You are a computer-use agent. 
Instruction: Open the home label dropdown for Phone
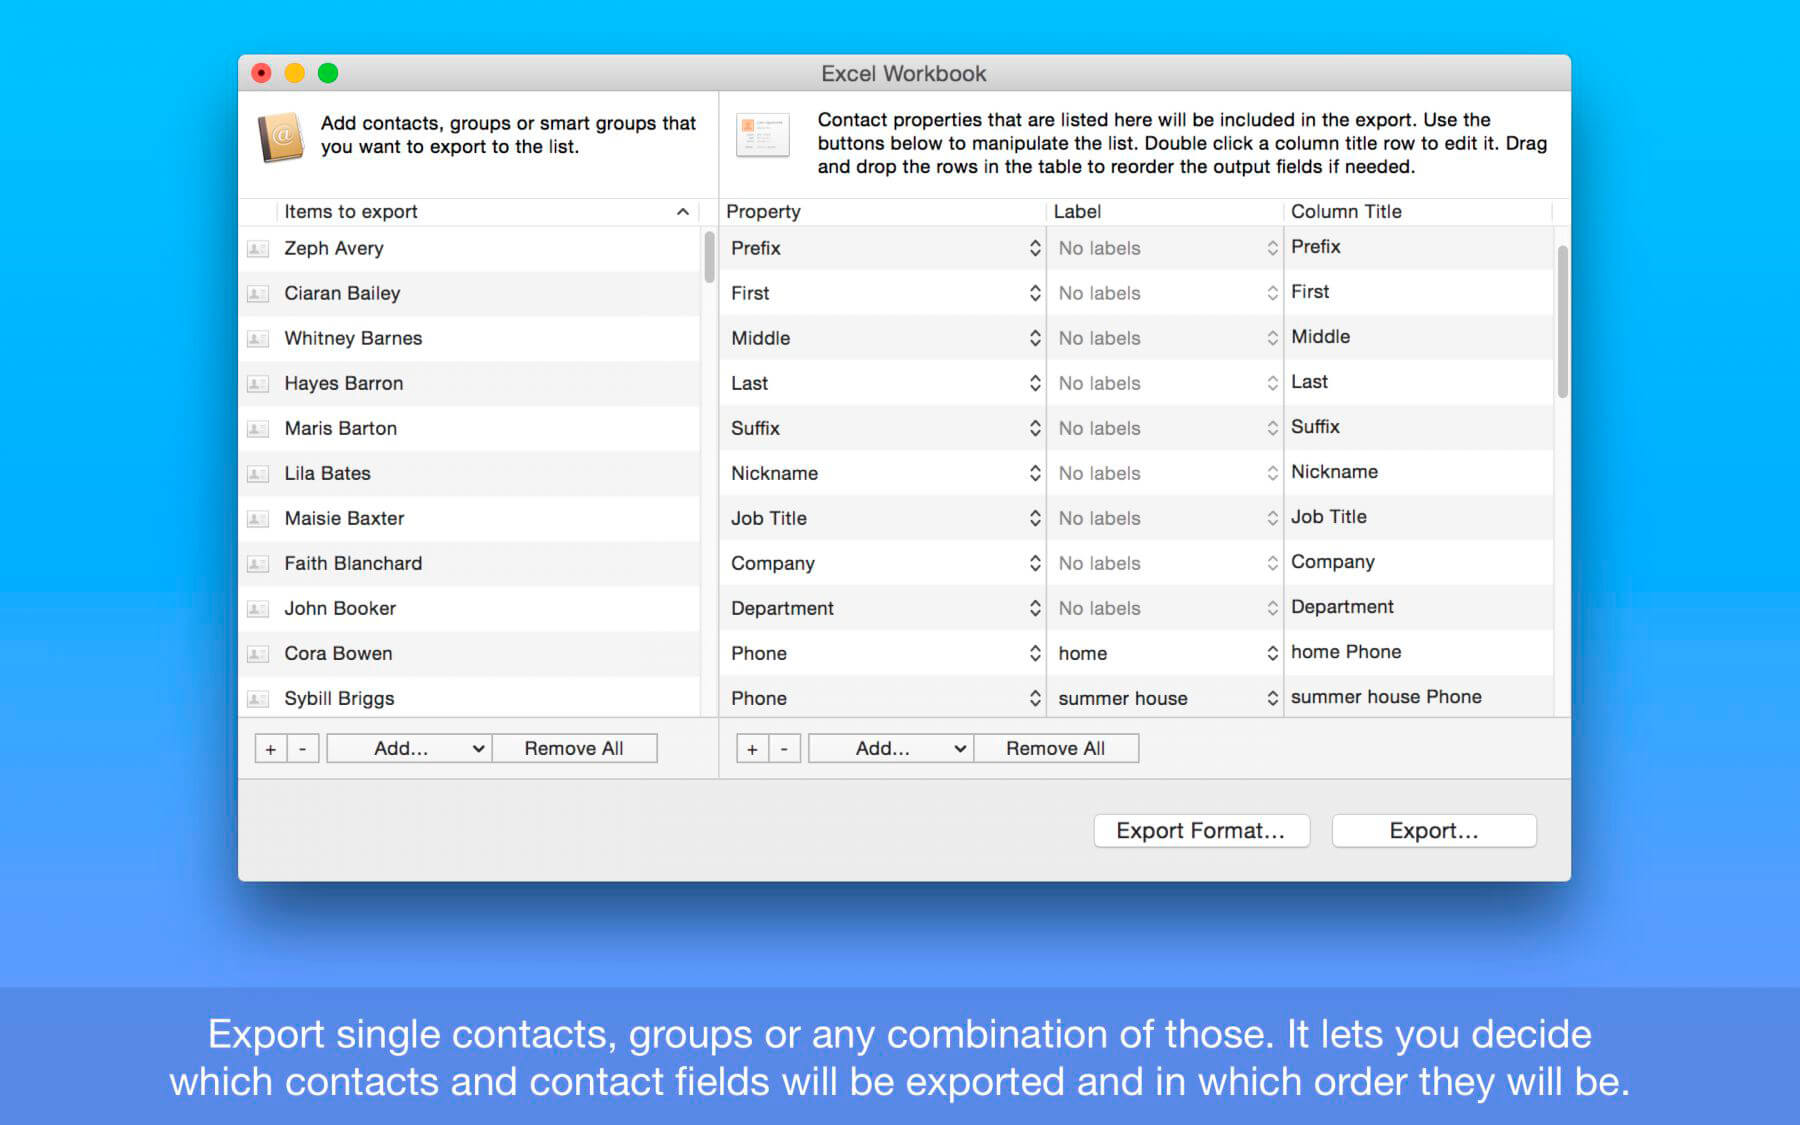1272,653
